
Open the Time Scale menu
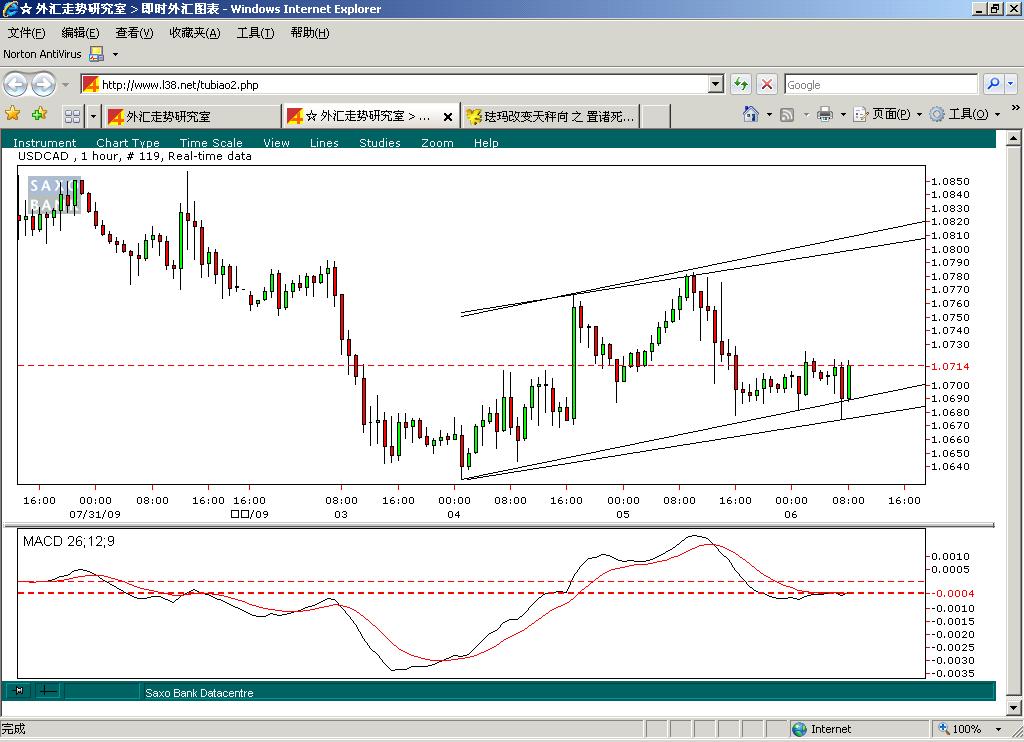pos(211,142)
